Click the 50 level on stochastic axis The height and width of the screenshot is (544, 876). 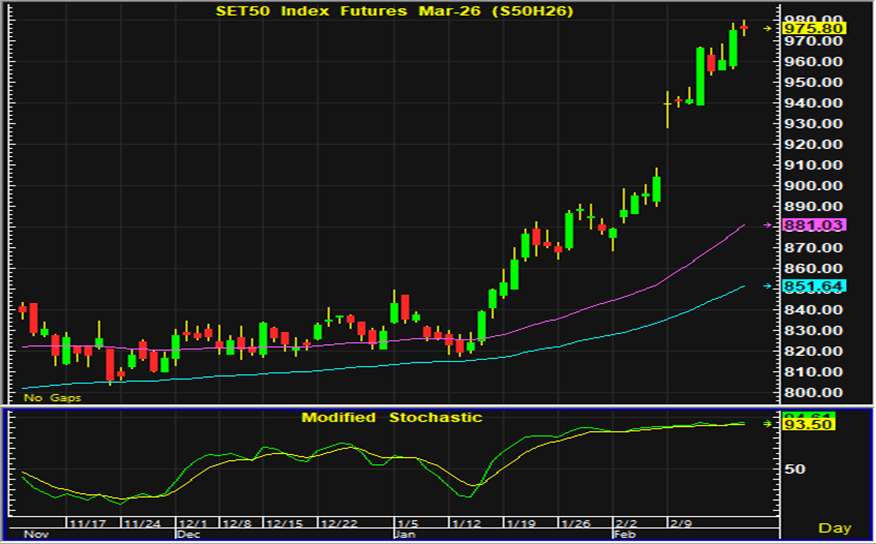click(x=795, y=468)
